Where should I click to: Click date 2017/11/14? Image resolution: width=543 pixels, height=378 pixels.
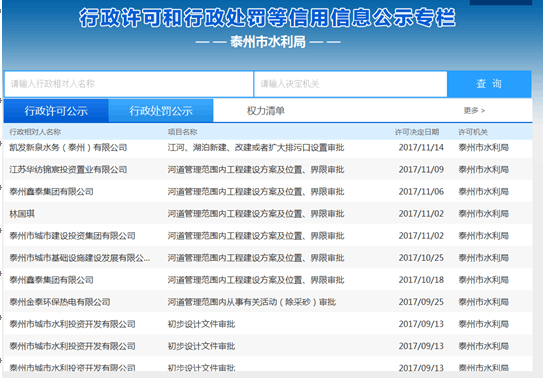(x=421, y=147)
